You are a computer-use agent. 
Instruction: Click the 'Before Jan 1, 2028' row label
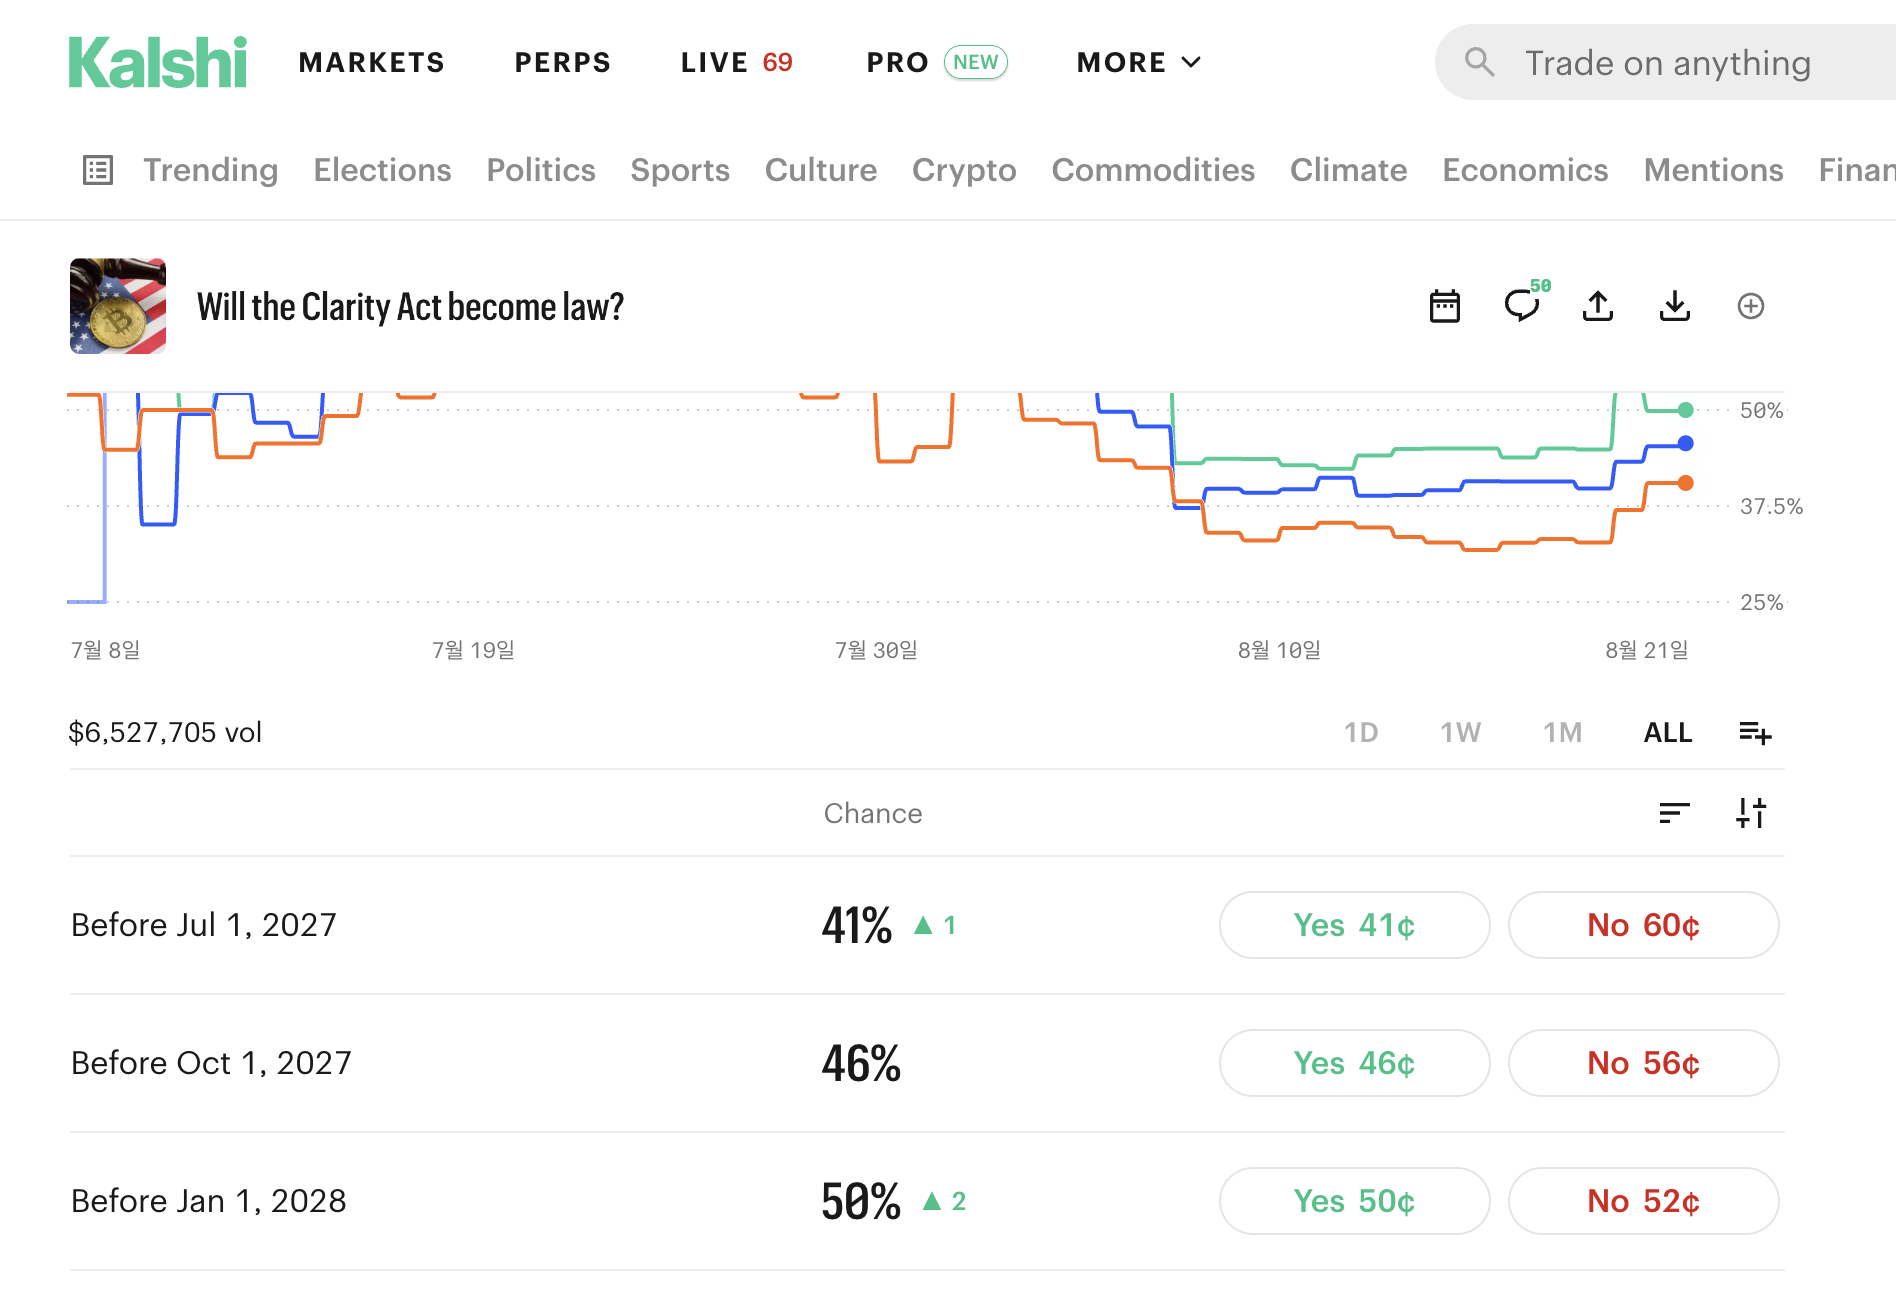209,1201
